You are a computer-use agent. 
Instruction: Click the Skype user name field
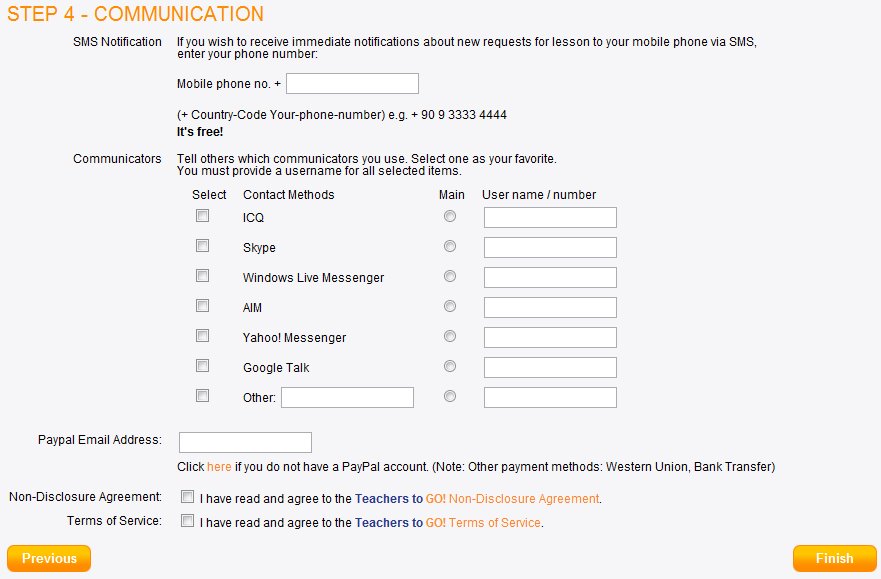[x=550, y=248]
